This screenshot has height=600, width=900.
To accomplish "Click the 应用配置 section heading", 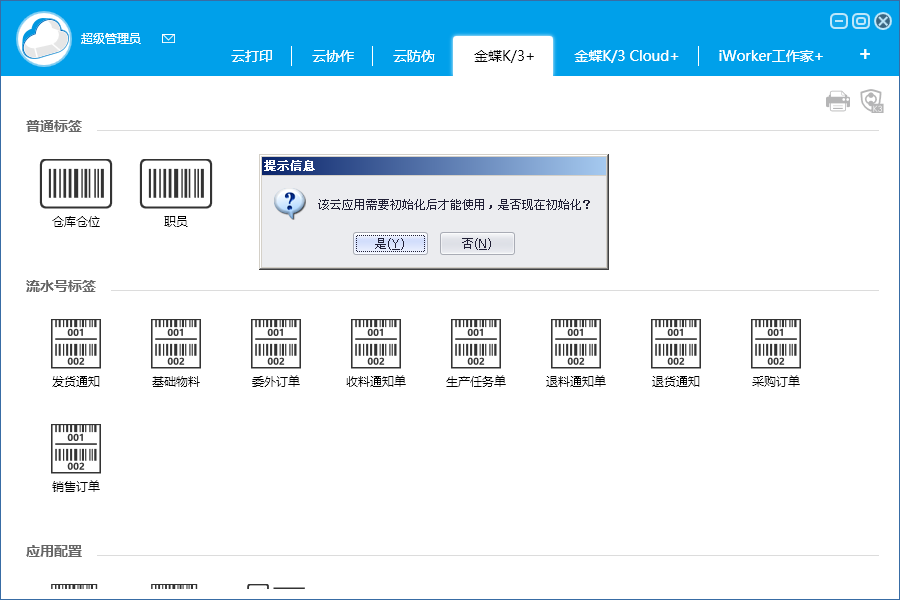I will (x=54, y=551).
